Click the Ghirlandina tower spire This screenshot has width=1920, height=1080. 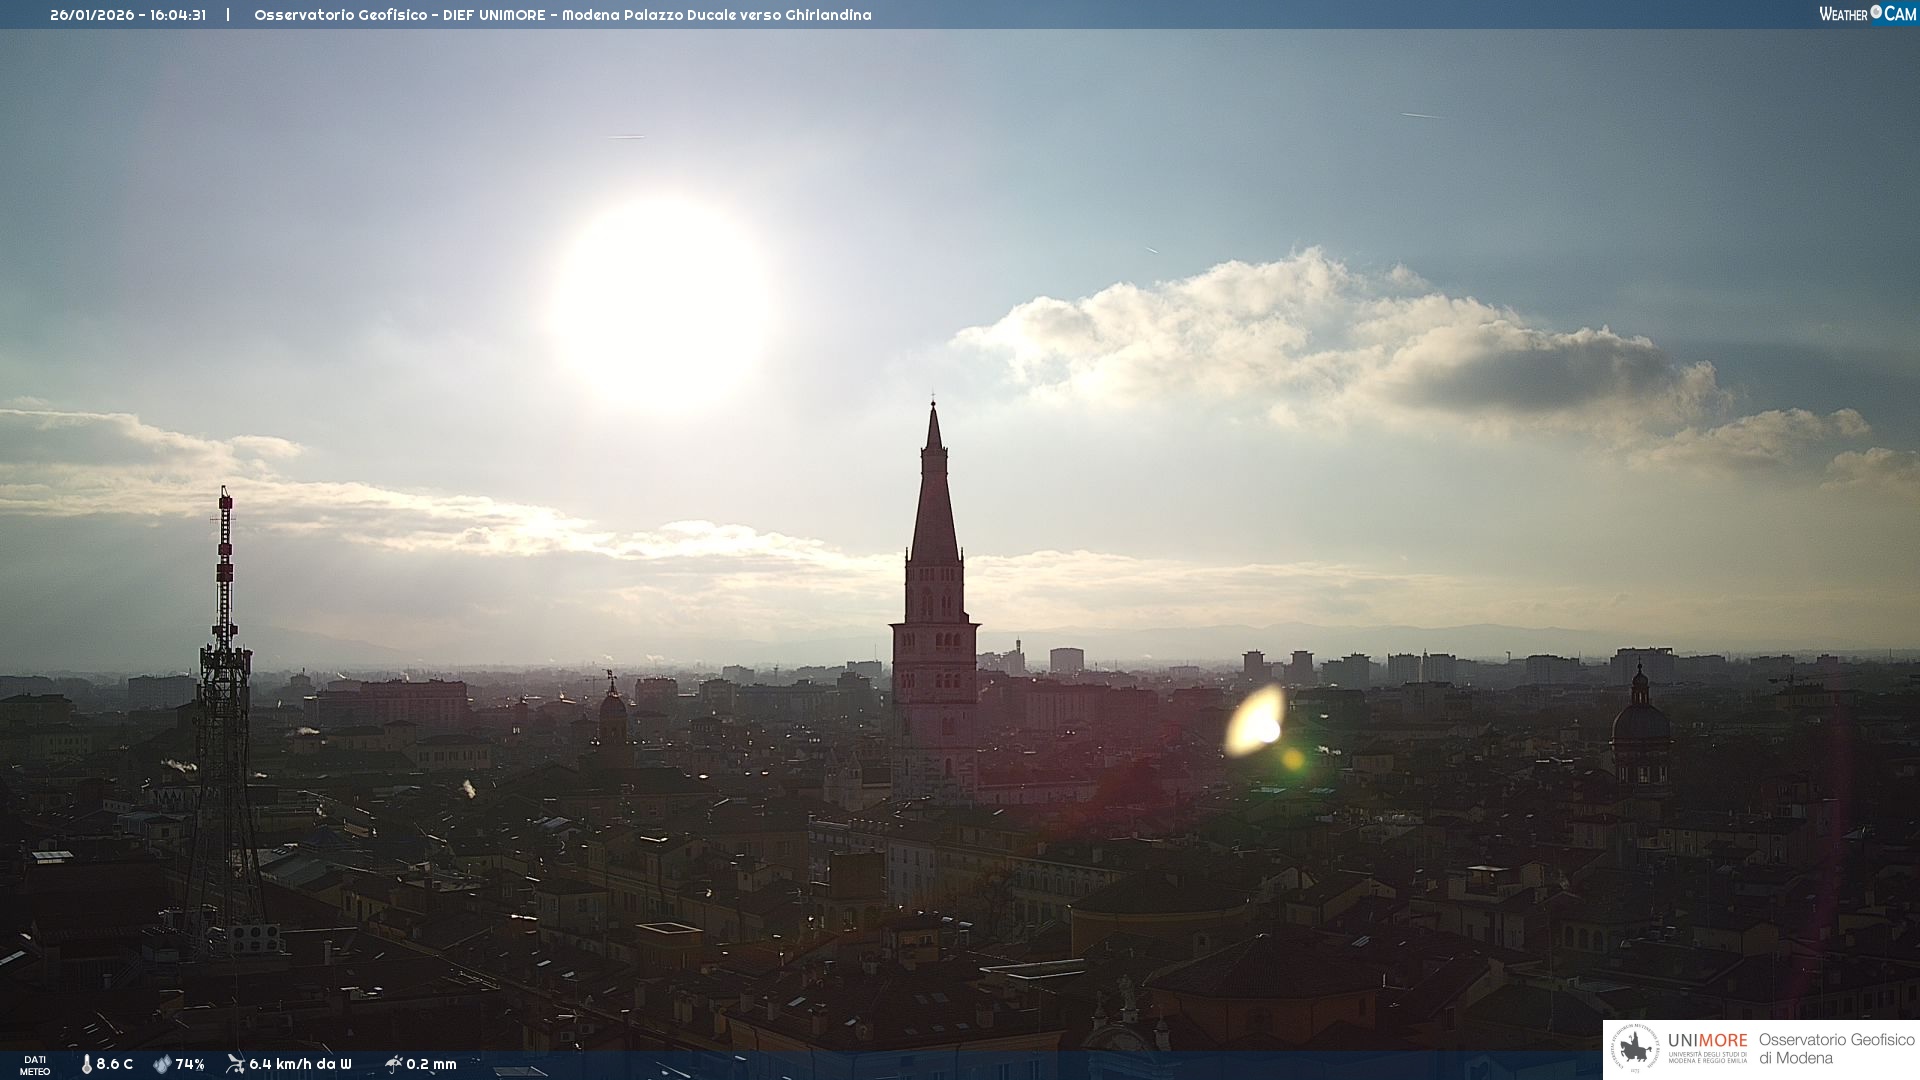coord(934,500)
